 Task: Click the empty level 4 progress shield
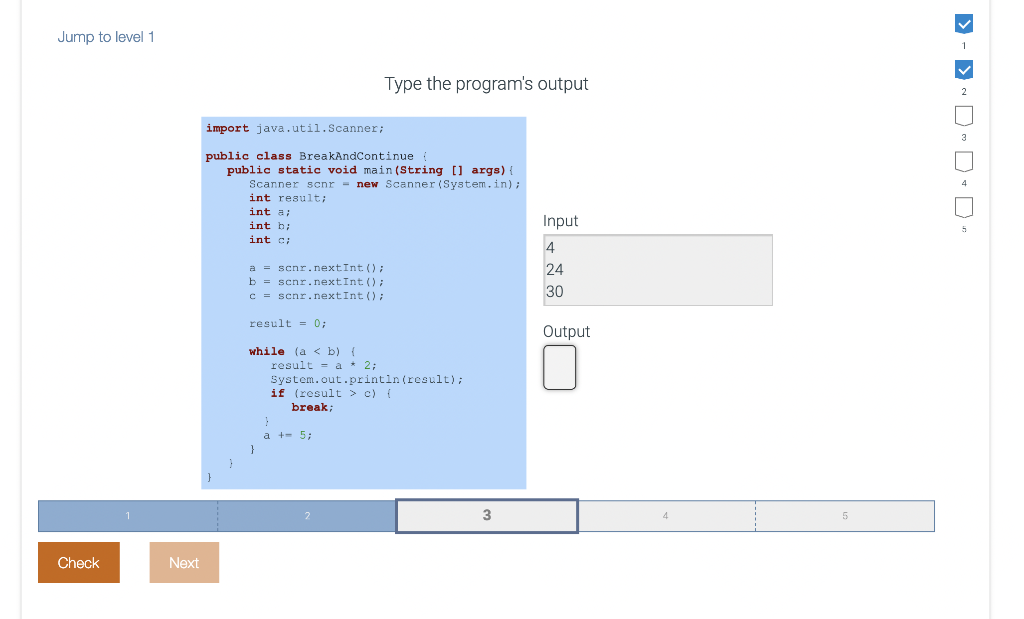click(x=963, y=161)
